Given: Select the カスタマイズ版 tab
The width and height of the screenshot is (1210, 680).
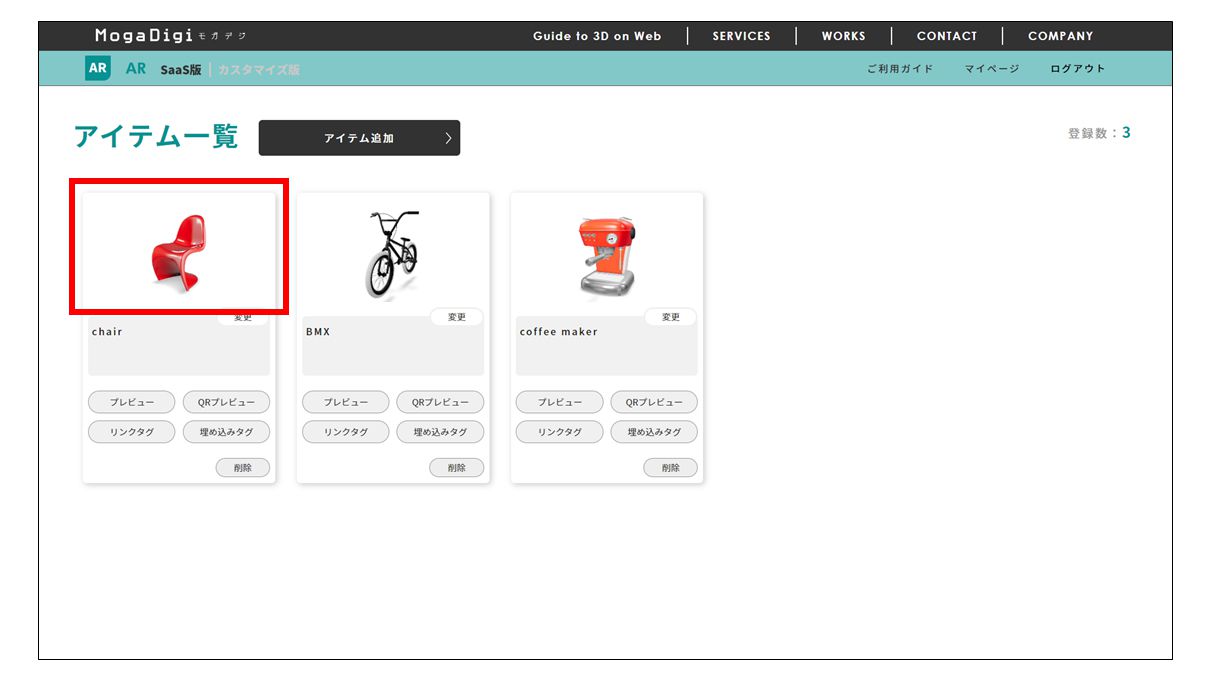Looking at the screenshot, I should click(x=258, y=70).
